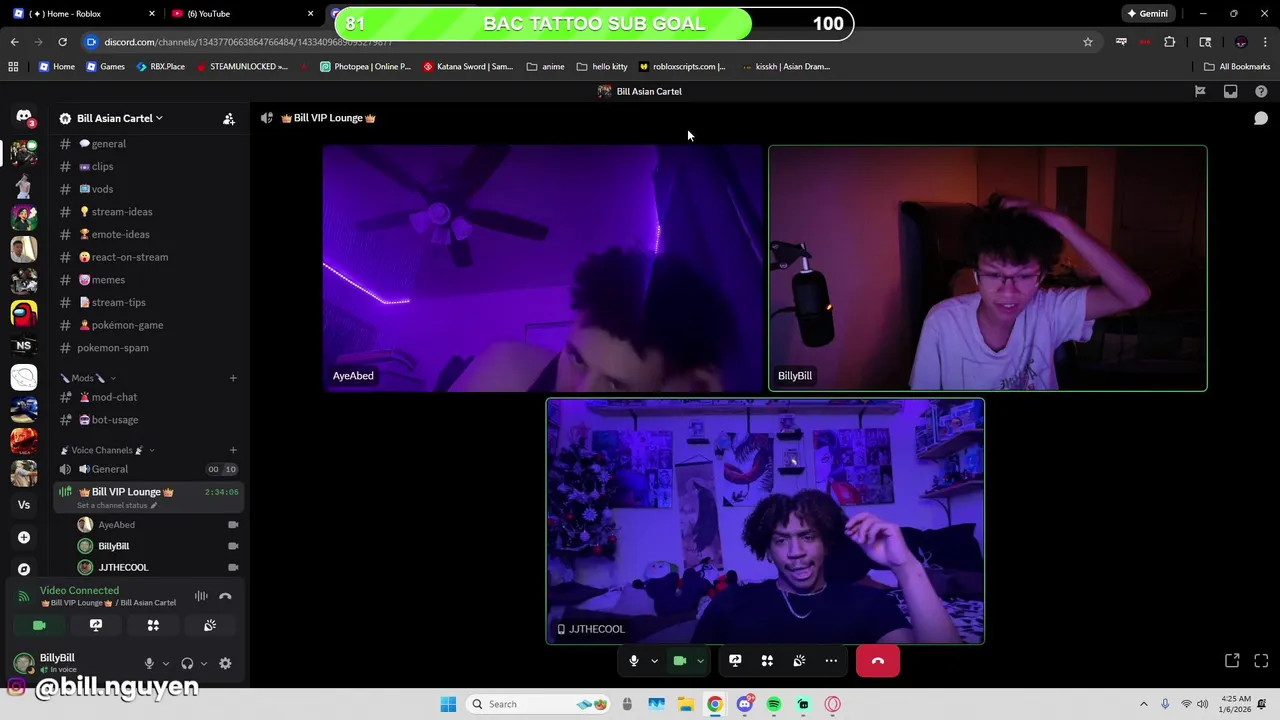Expand Bill Asian Cartel server menu
1280x720 pixels.
[120, 118]
